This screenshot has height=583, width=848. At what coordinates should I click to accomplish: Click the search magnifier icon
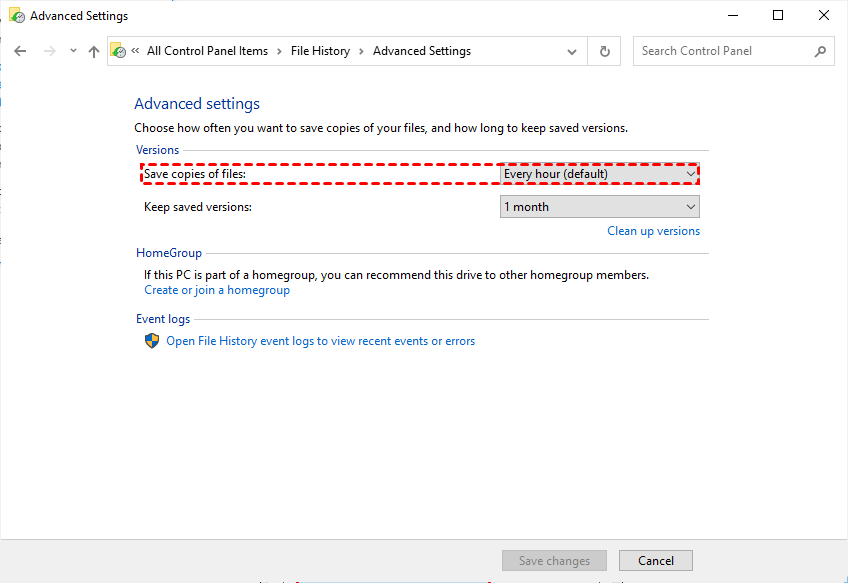coord(820,51)
